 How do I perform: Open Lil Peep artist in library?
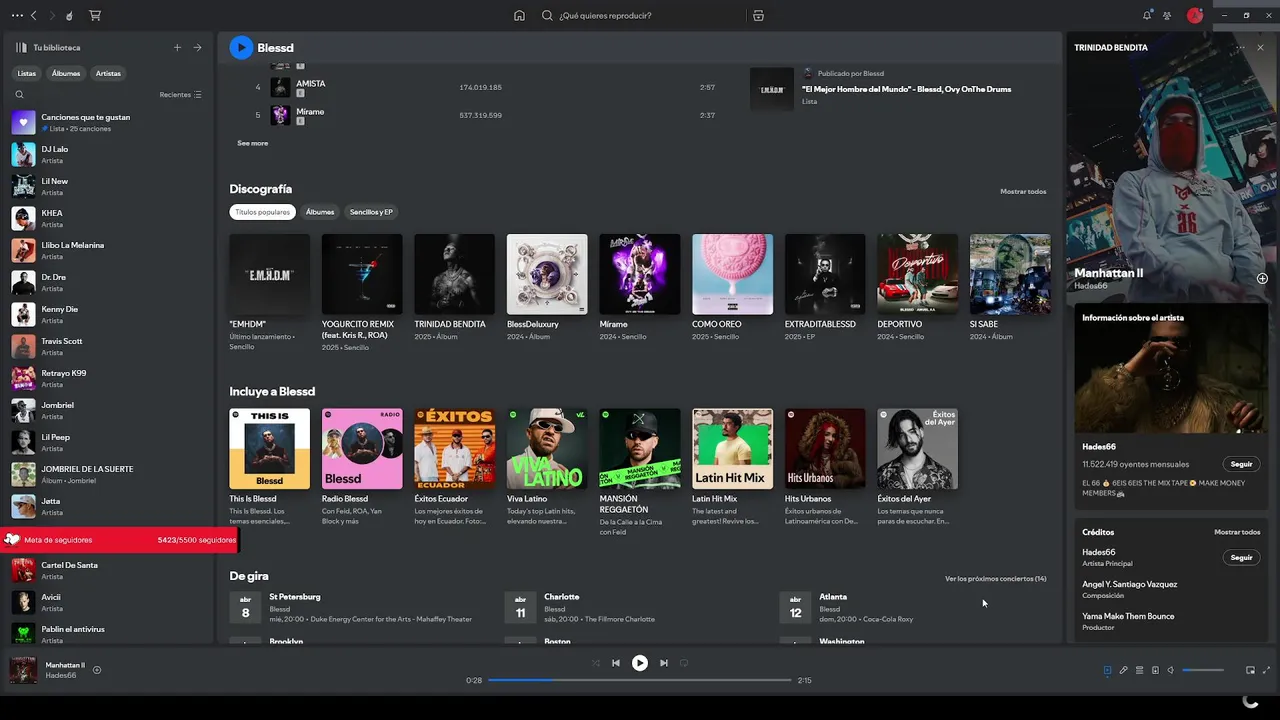[x=107, y=442]
